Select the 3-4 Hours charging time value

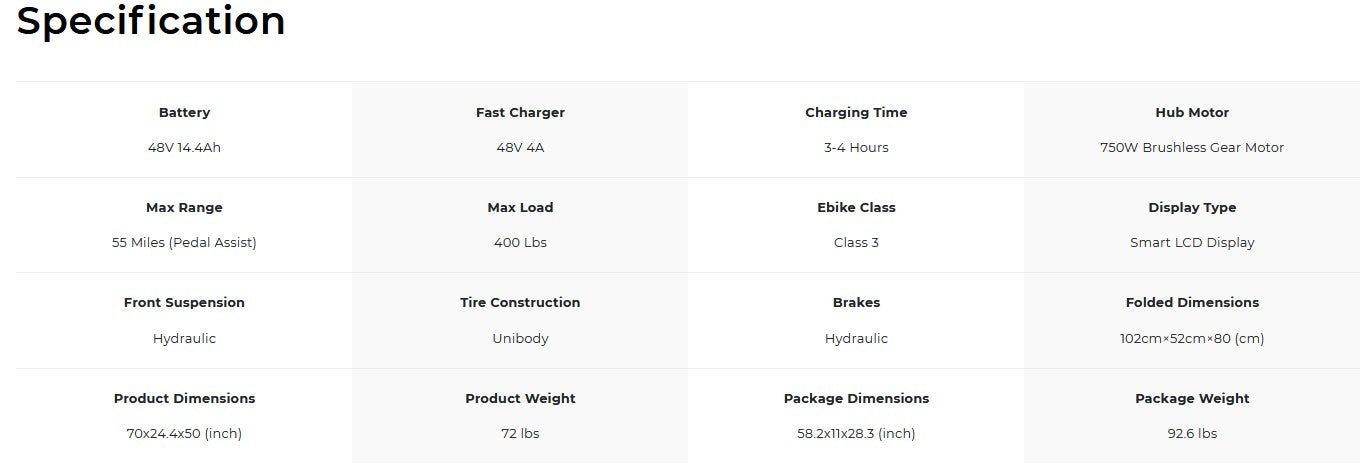tap(856, 148)
